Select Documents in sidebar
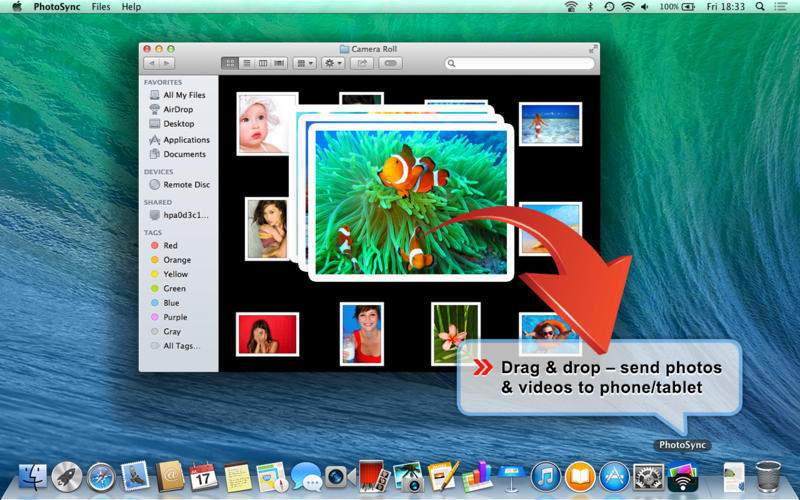800x500 pixels. (x=178, y=154)
